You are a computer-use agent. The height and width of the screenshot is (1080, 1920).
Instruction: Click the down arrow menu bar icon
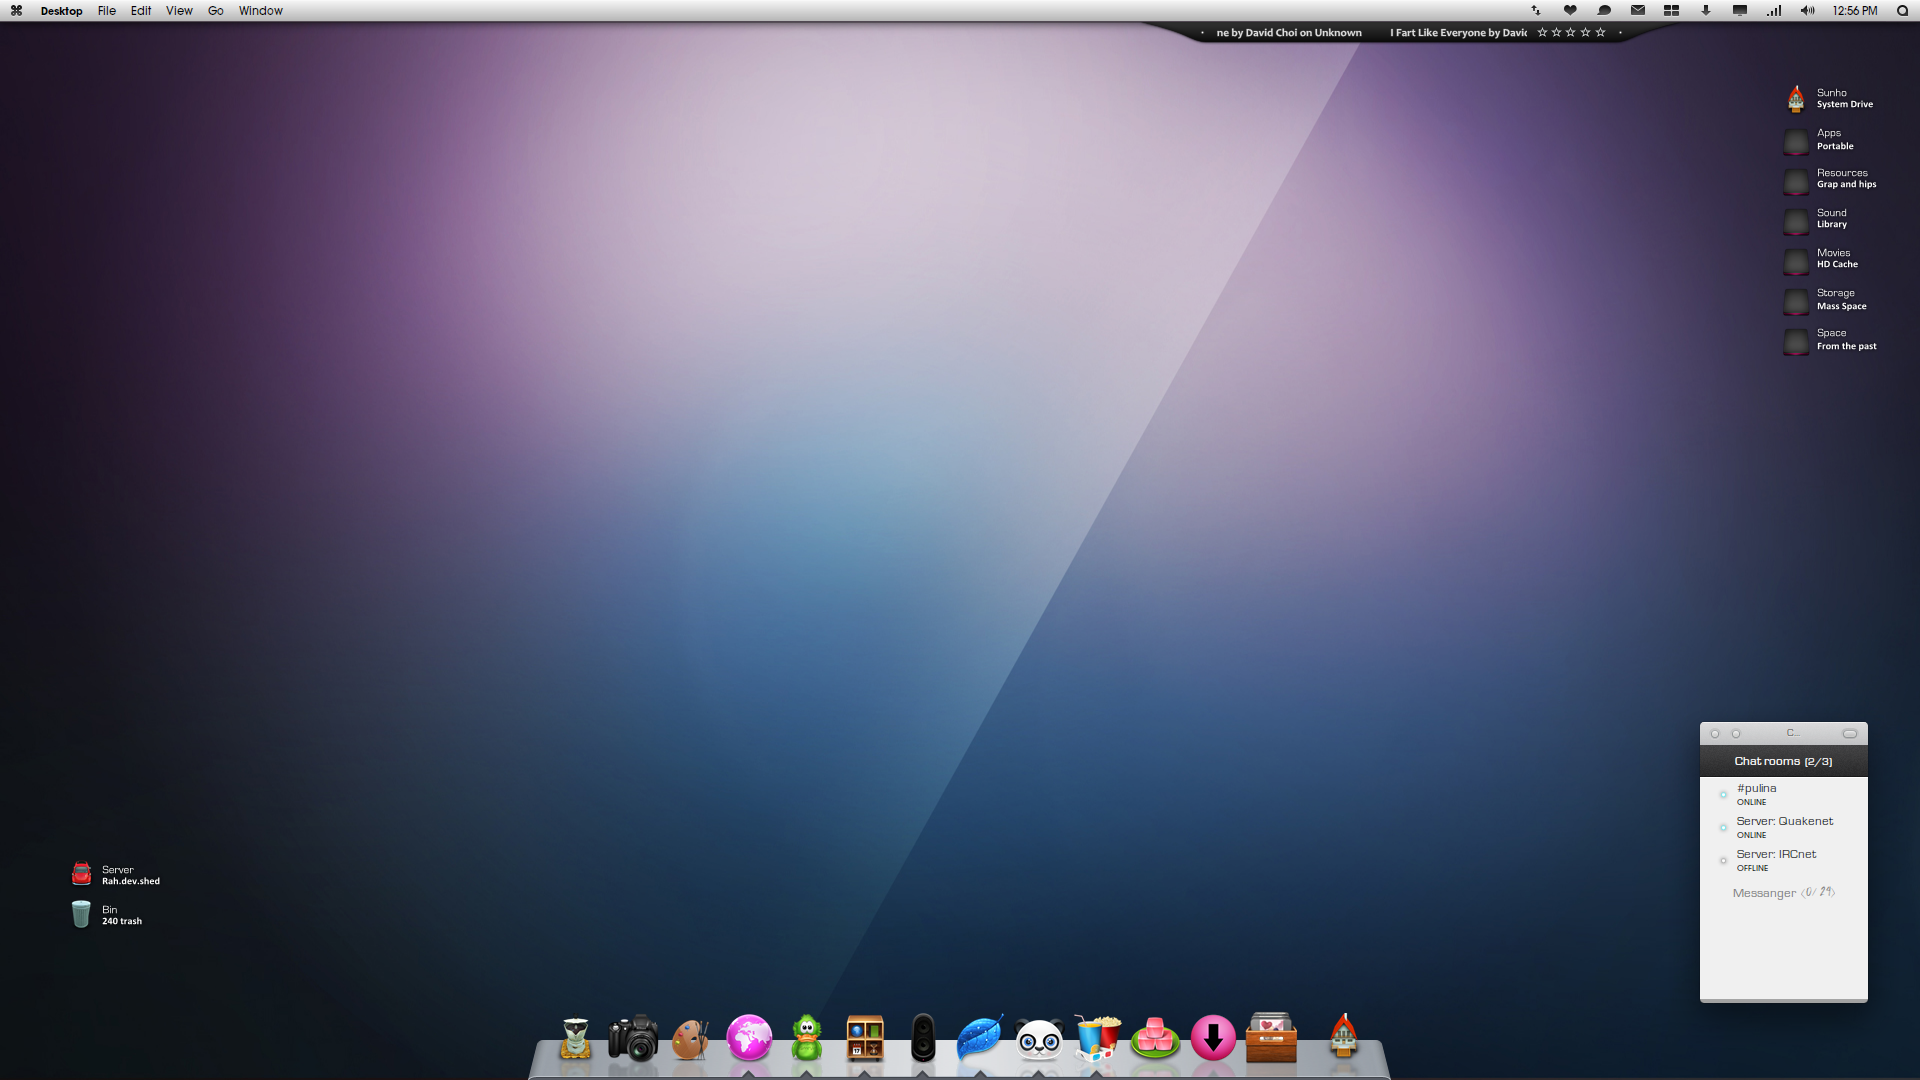[x=1706, y=11]
